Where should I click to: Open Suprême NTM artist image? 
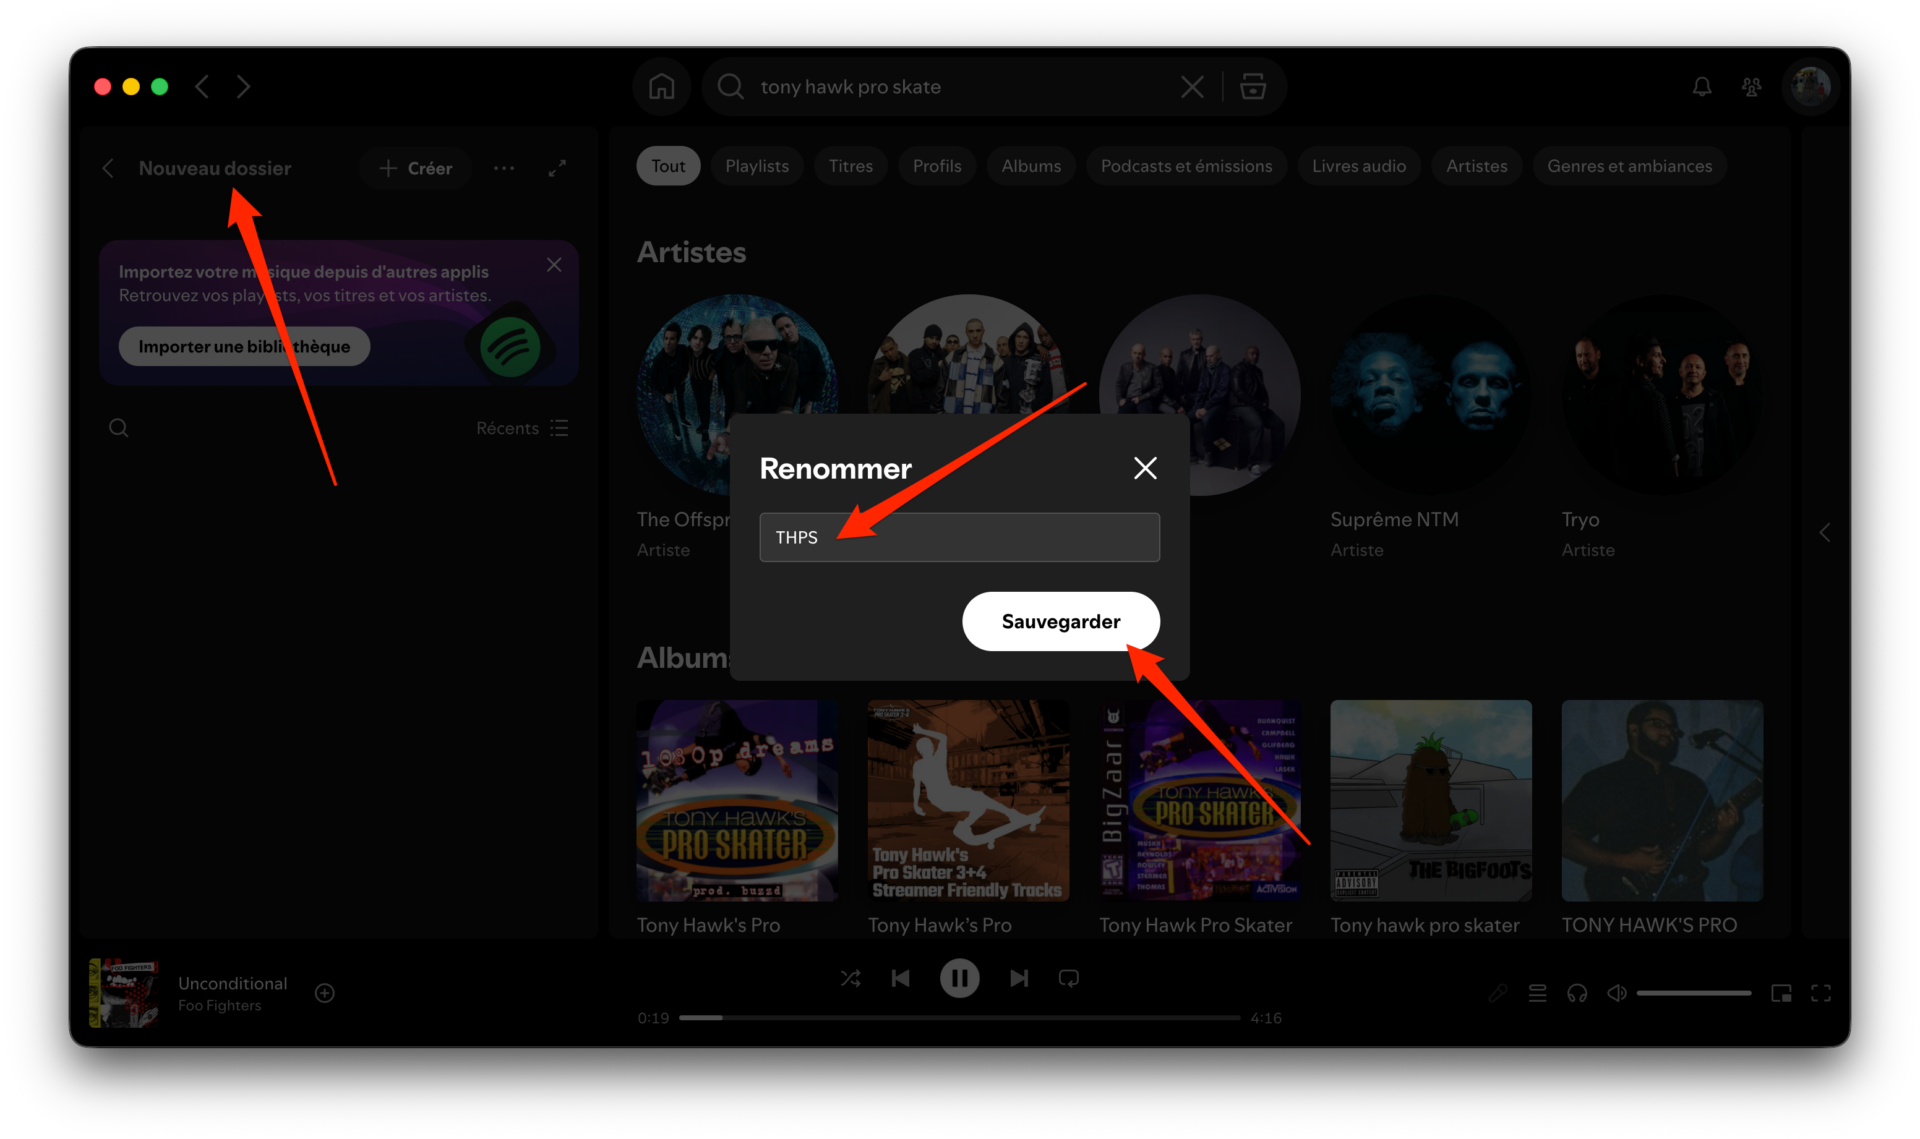click(1431, 395)
